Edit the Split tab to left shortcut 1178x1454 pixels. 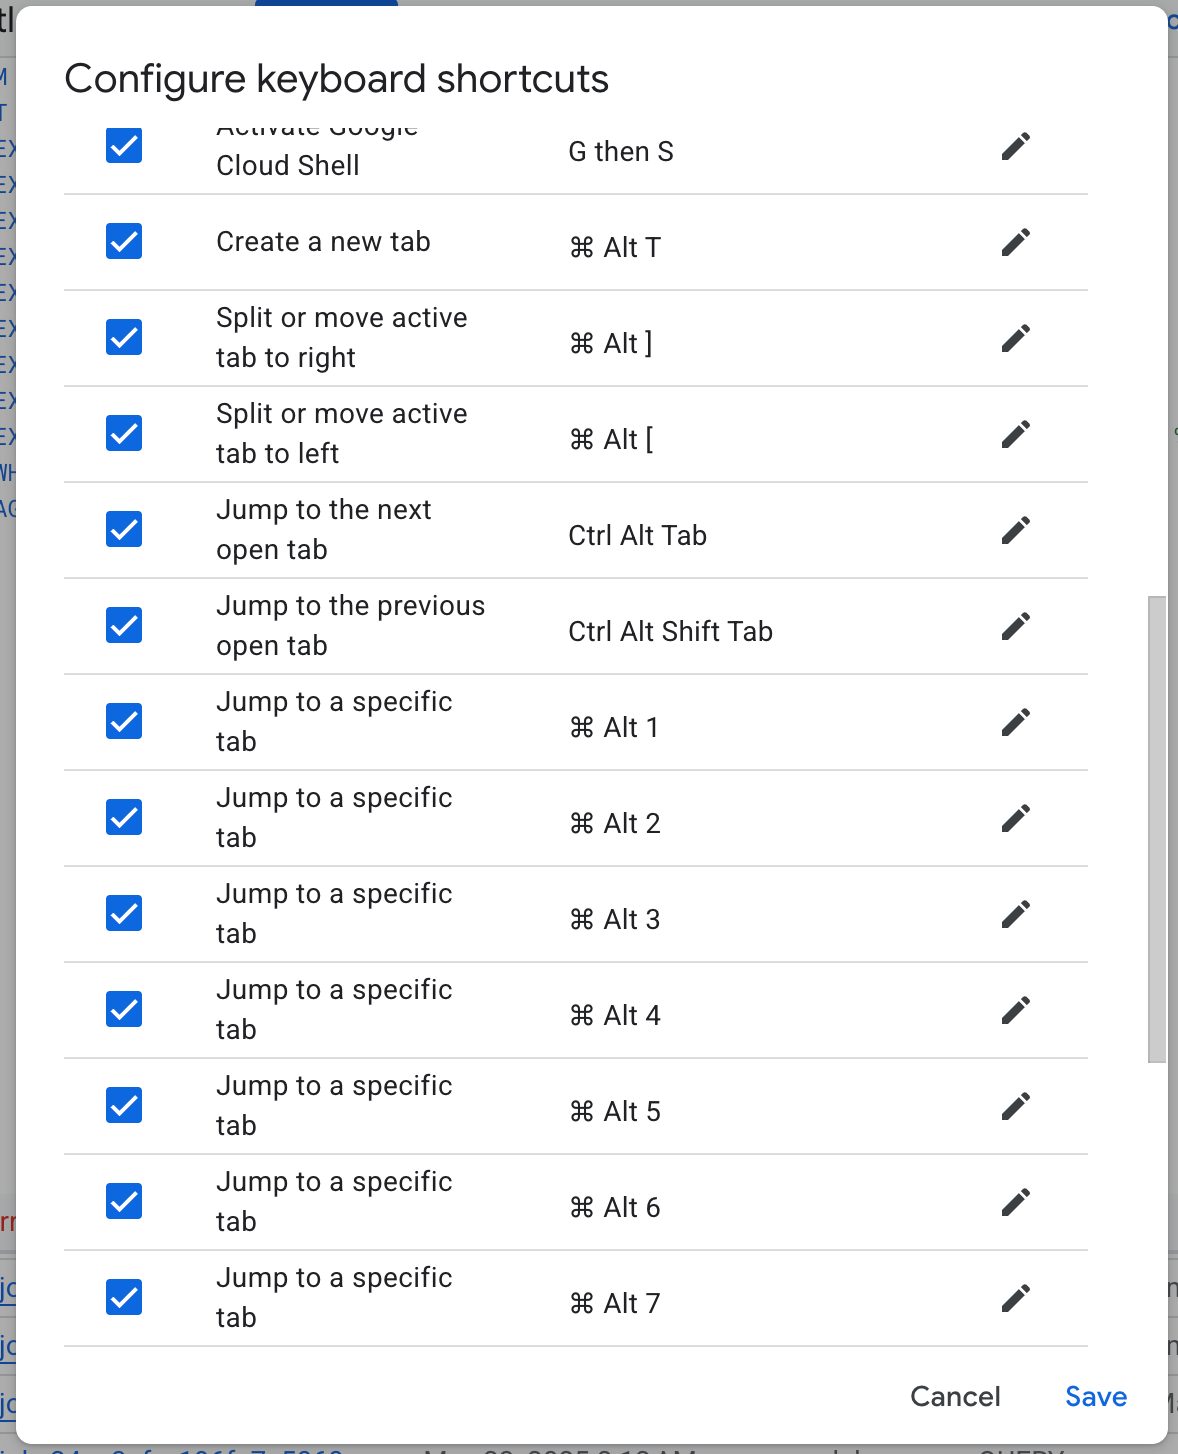click(x=1015, y=435)
